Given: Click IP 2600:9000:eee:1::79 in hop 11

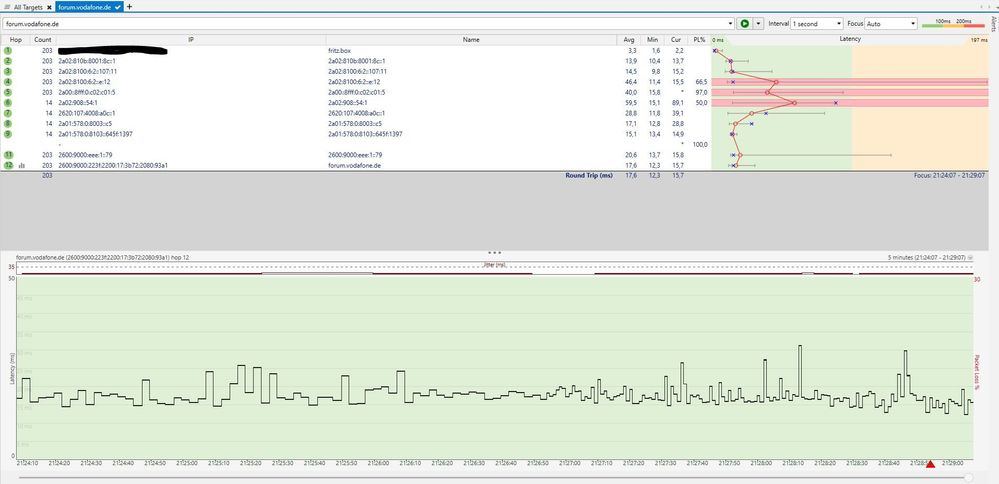Looking at the screenshot, I should pos(85,155).
